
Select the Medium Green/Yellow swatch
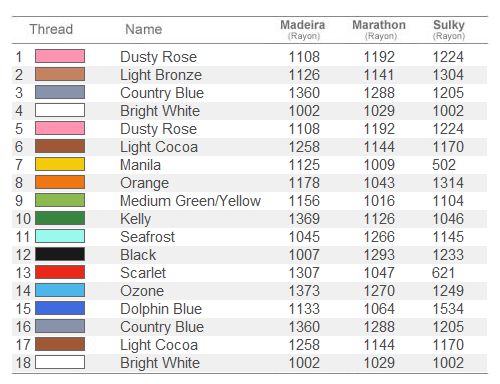coord(60,200)
